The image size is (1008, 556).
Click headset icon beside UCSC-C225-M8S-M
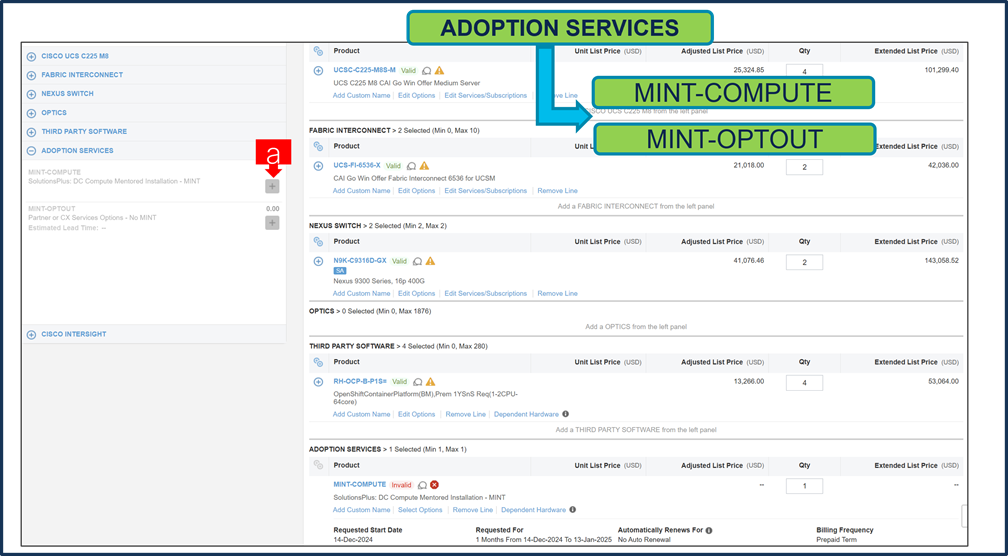tap(426, 71)
